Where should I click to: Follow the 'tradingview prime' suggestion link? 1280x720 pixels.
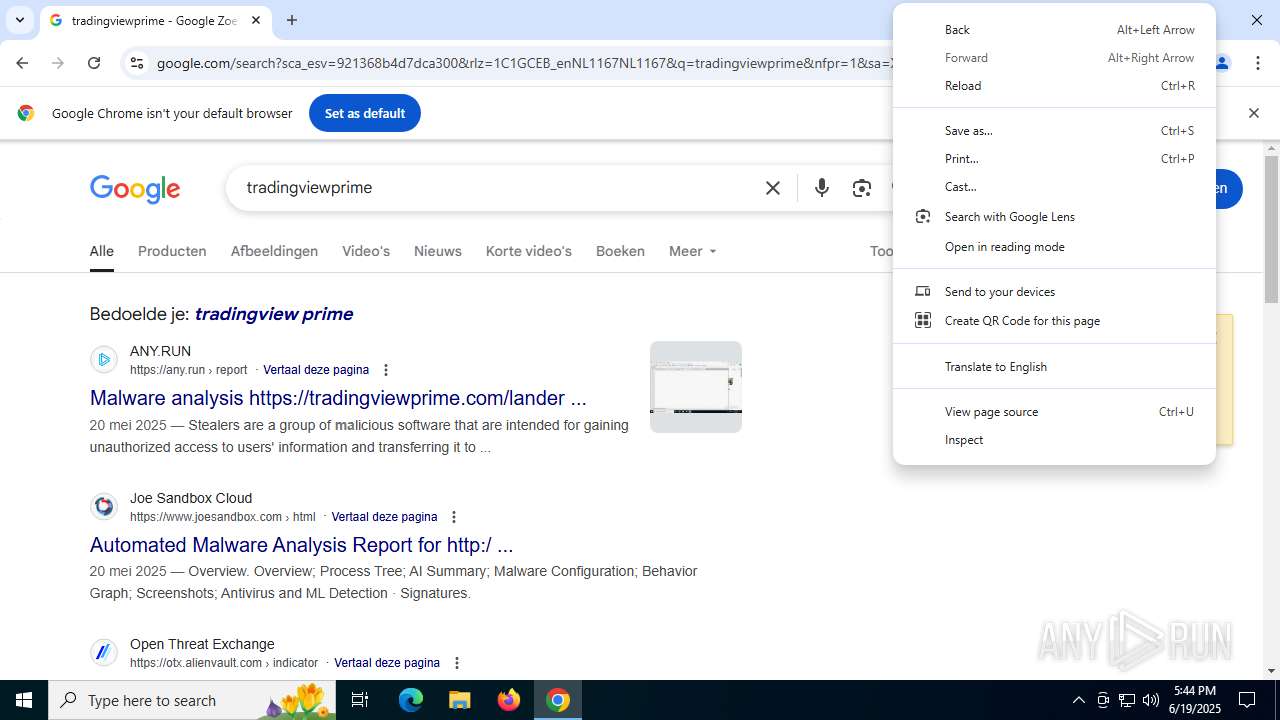point(273,314)
